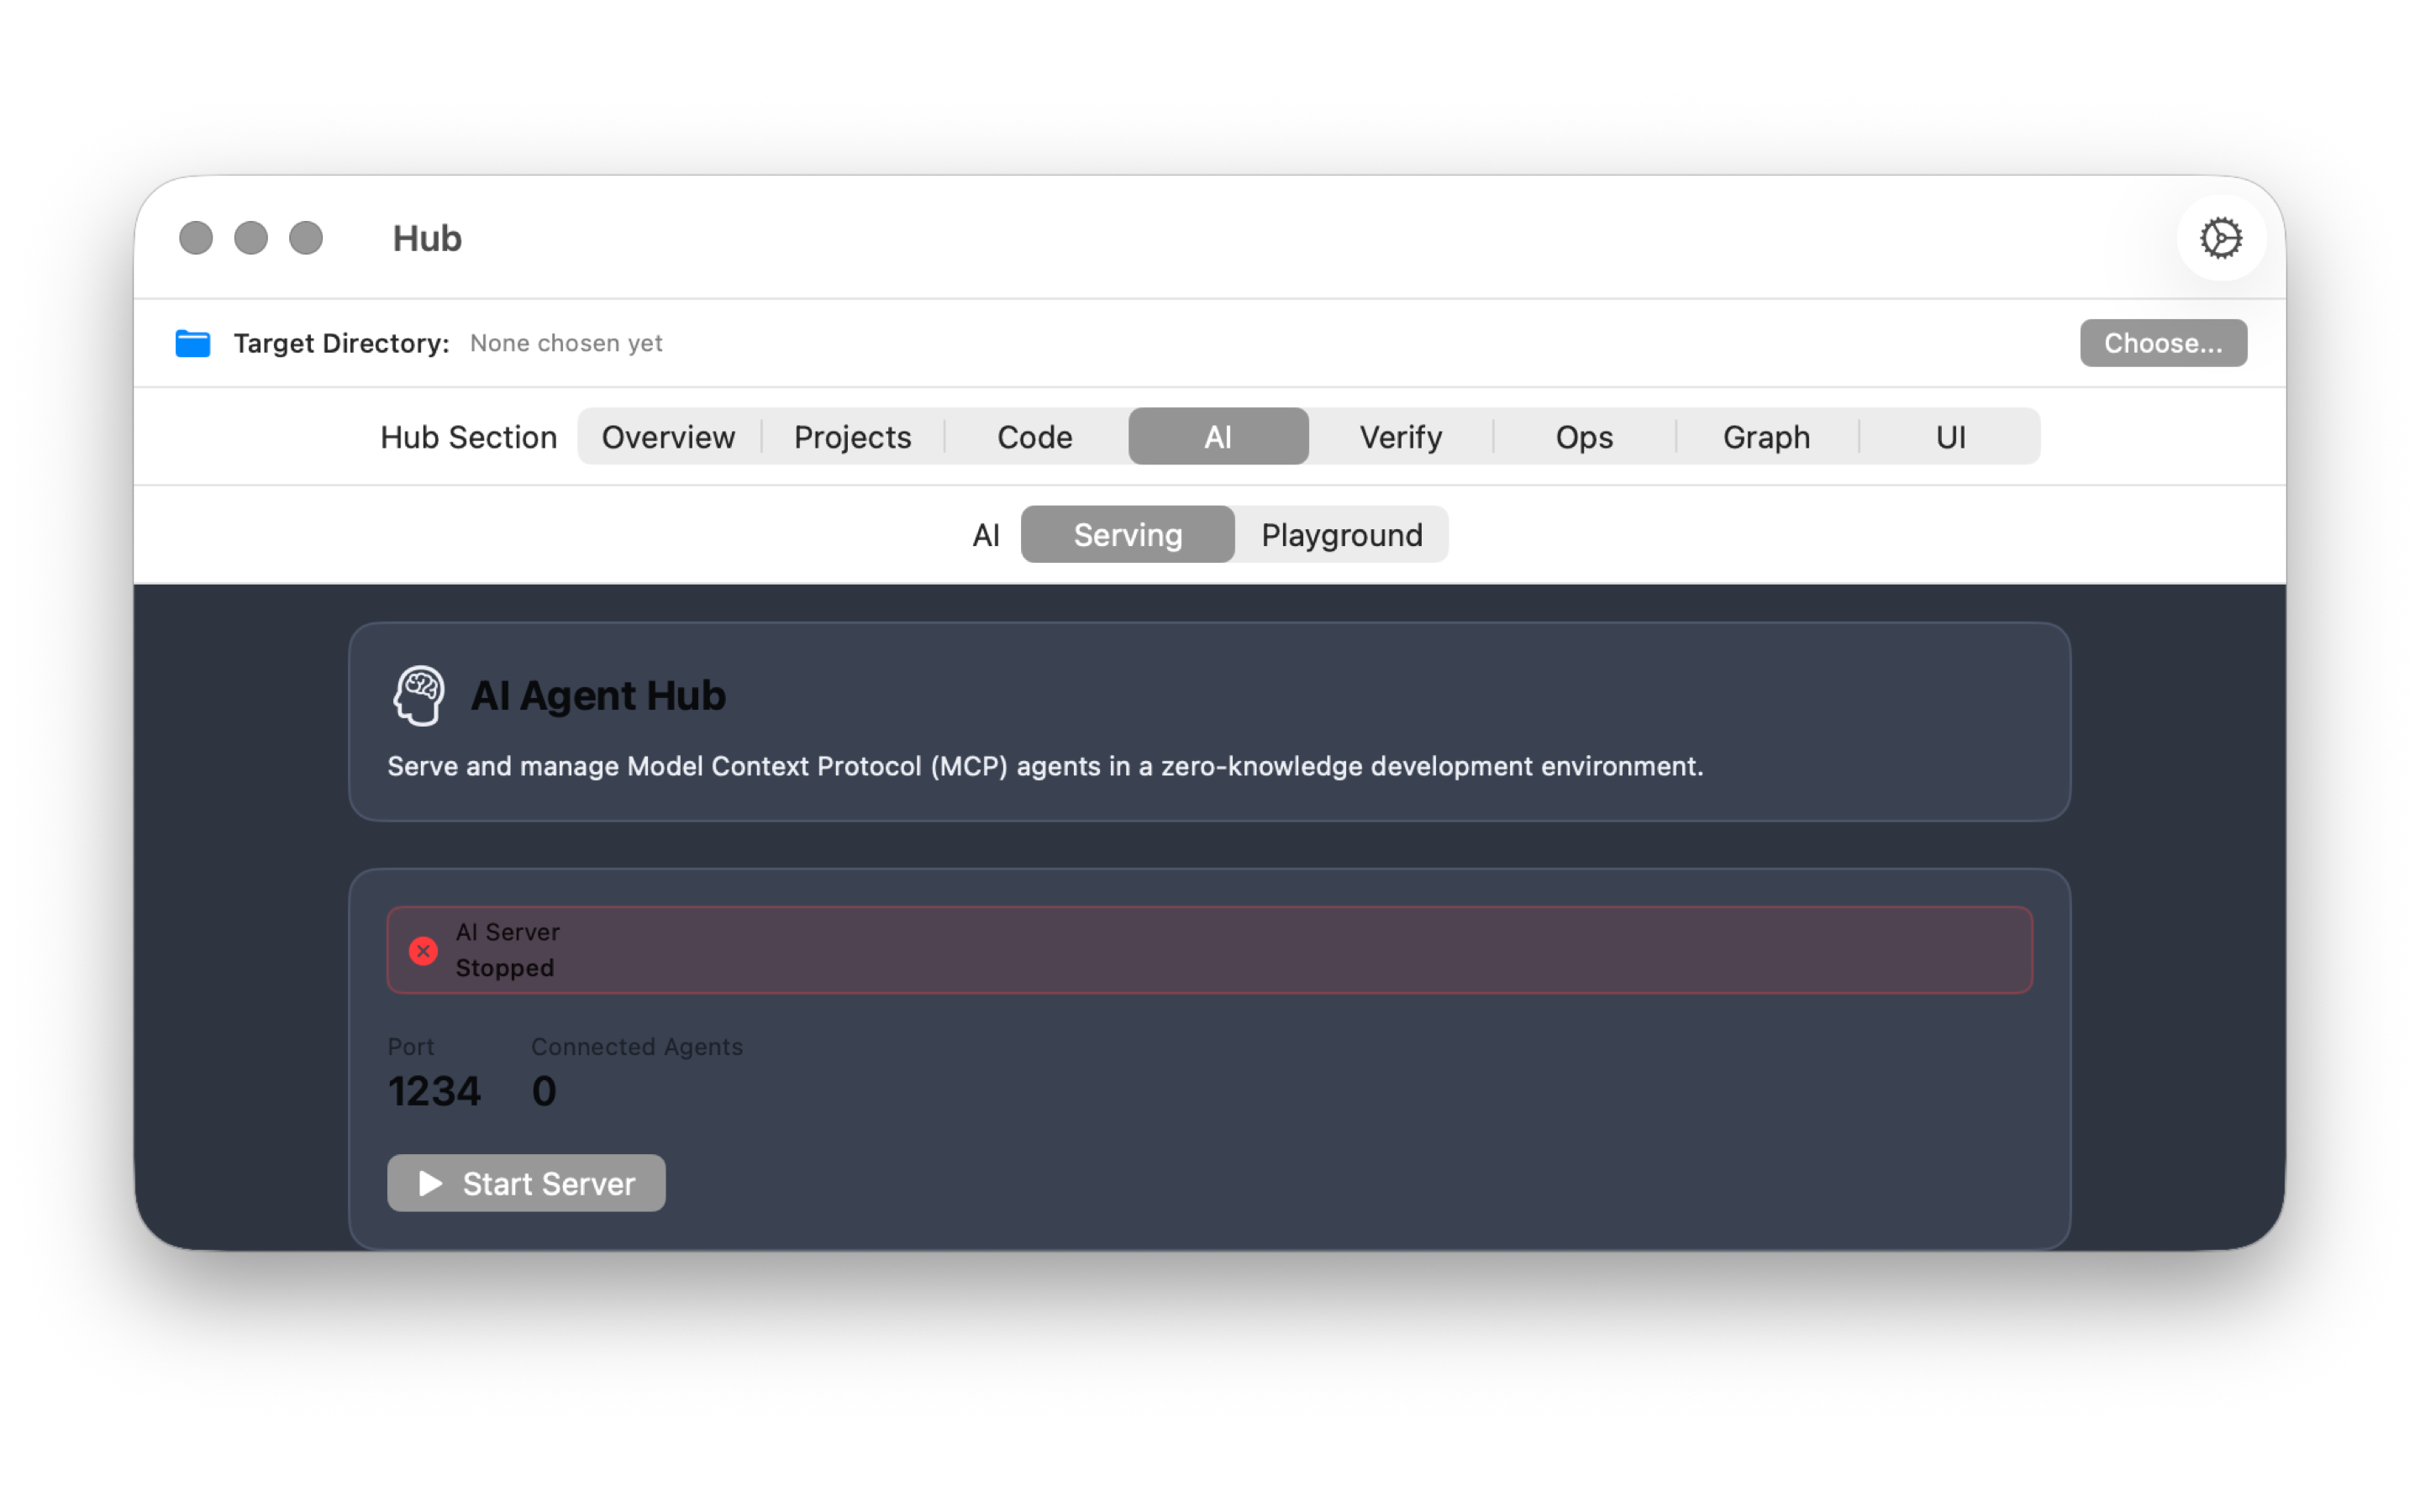Start the AI server

pos(526,1183)
